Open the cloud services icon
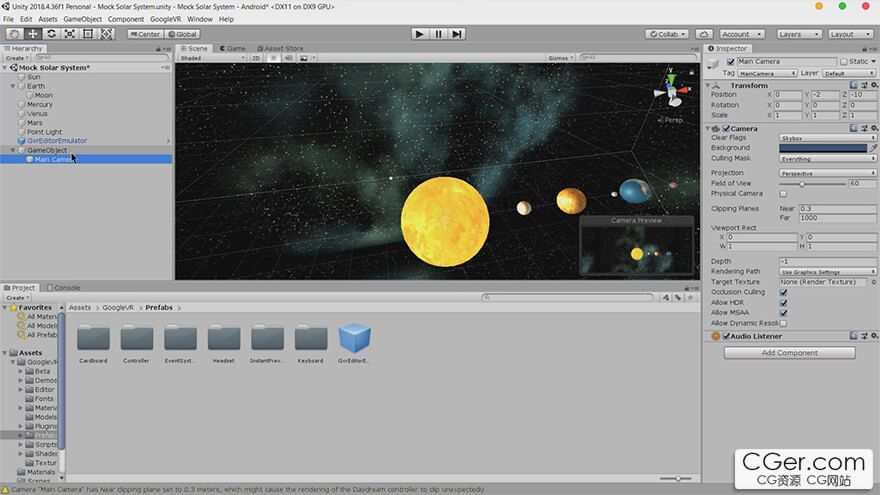 coord(704,34)
